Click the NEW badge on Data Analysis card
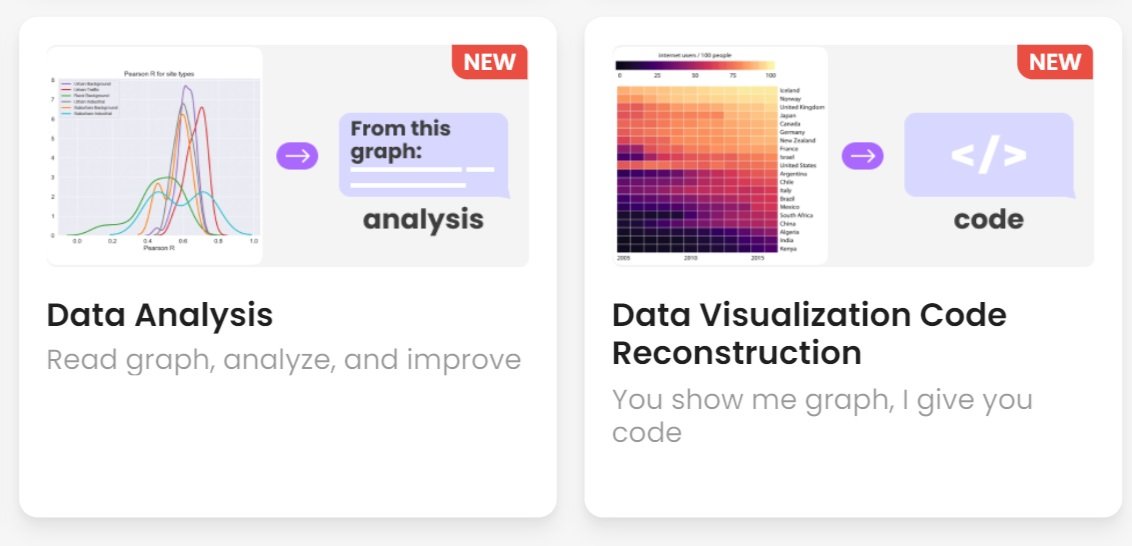The width and height of the screenshot is (1132, 546). coord(489,62)
